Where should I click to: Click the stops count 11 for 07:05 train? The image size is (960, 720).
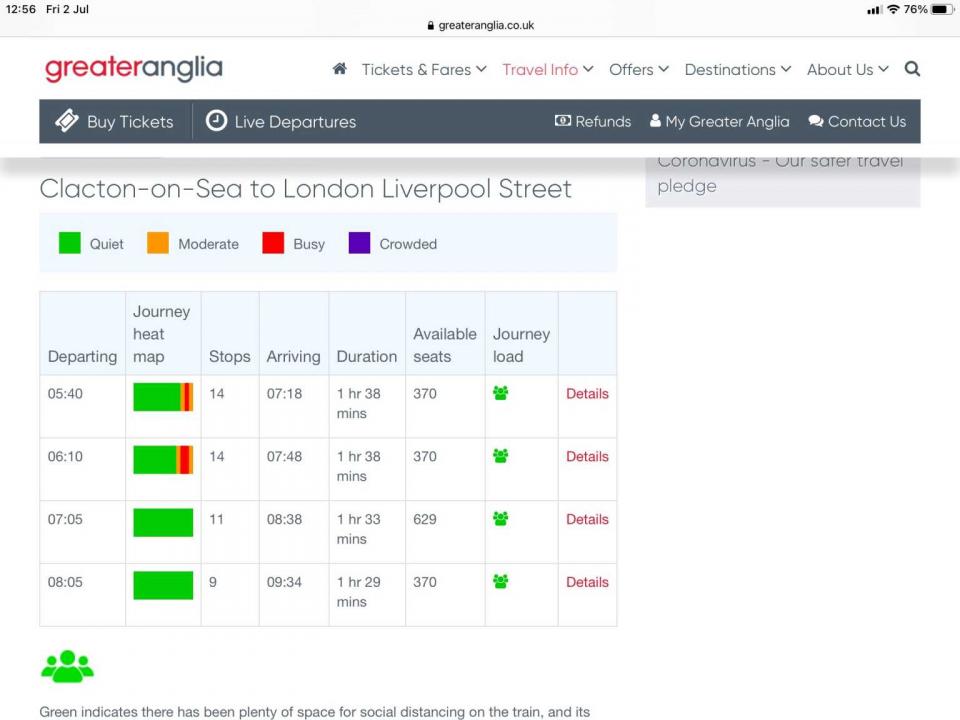pos(216,519)
